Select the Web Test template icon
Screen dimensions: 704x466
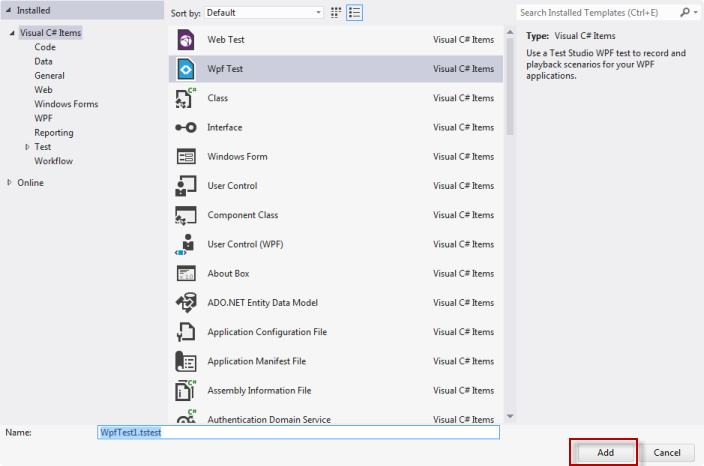[x=186, y=40]
